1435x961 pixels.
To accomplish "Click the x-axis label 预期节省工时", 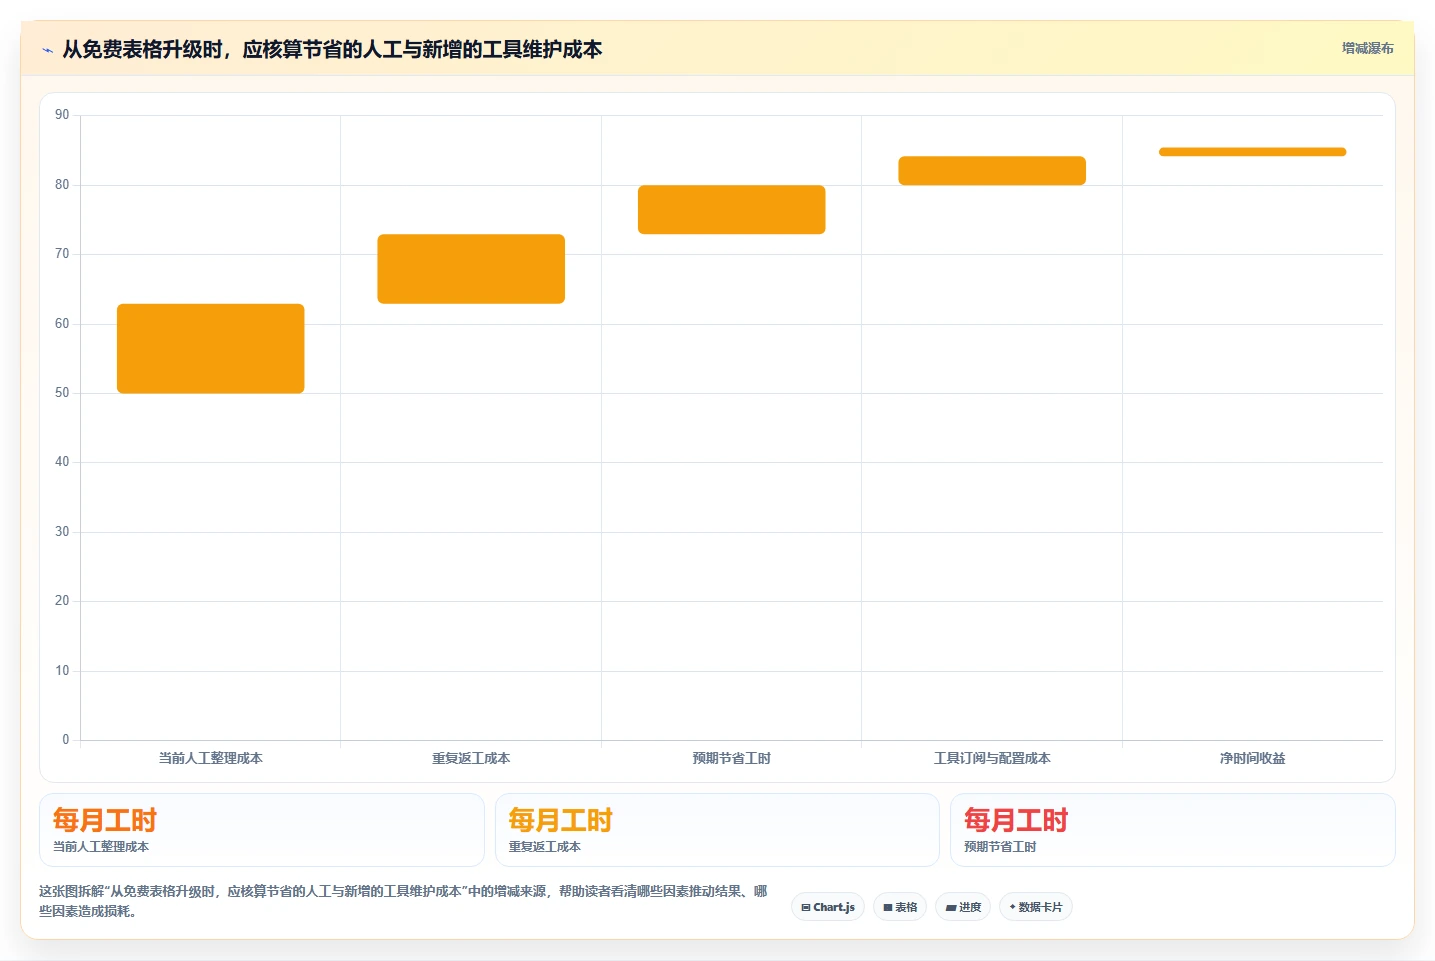I will pos(732,758).
